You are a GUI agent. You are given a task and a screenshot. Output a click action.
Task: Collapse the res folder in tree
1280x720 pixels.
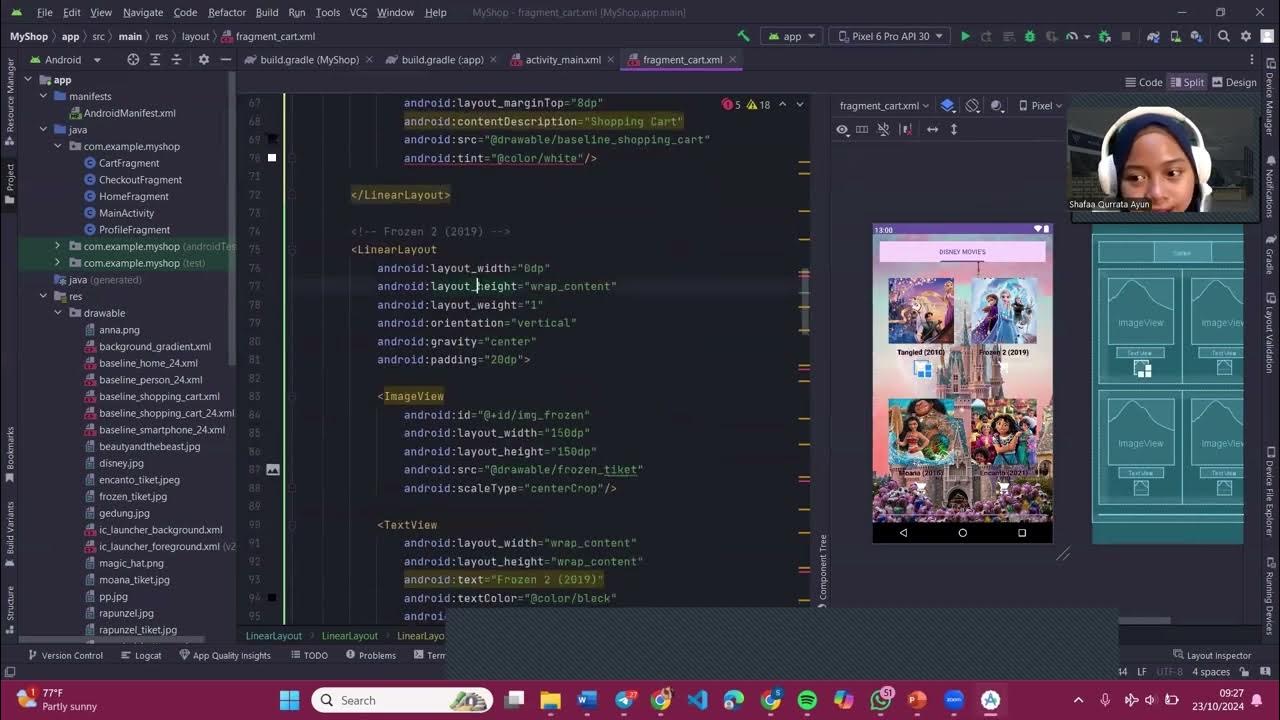[x=43, y=296]
